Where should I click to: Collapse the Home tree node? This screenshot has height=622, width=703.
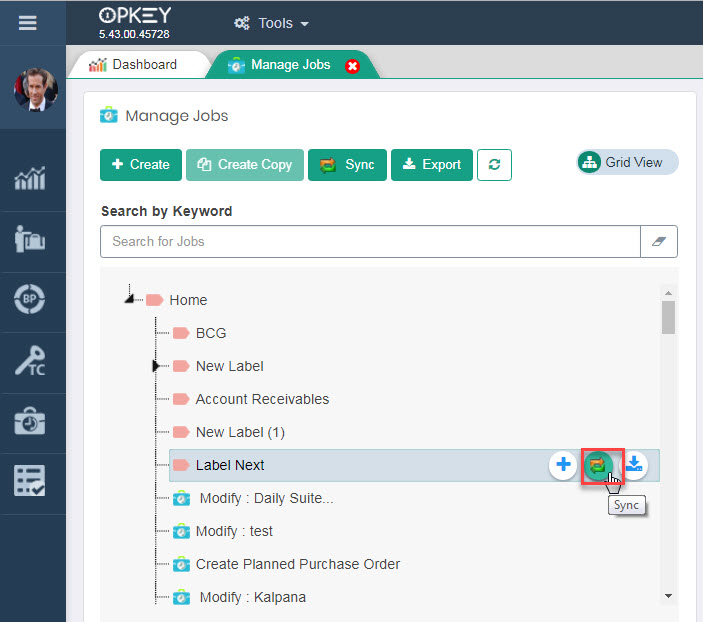pyautogui.click(x=130, y=298)
